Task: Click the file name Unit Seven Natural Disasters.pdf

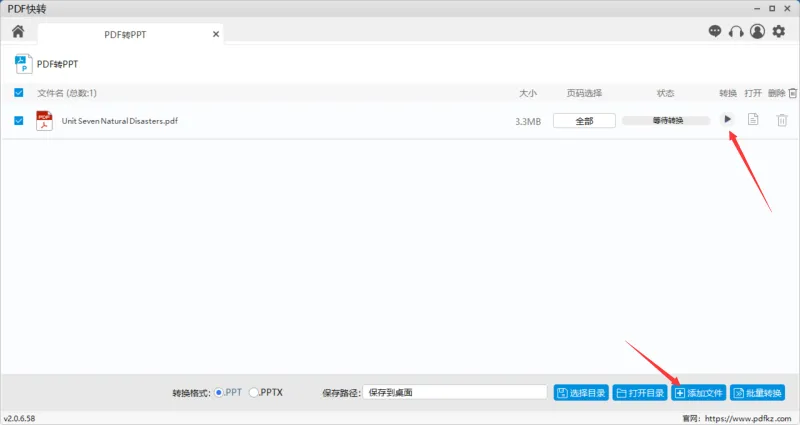Action: pos(120,121)
